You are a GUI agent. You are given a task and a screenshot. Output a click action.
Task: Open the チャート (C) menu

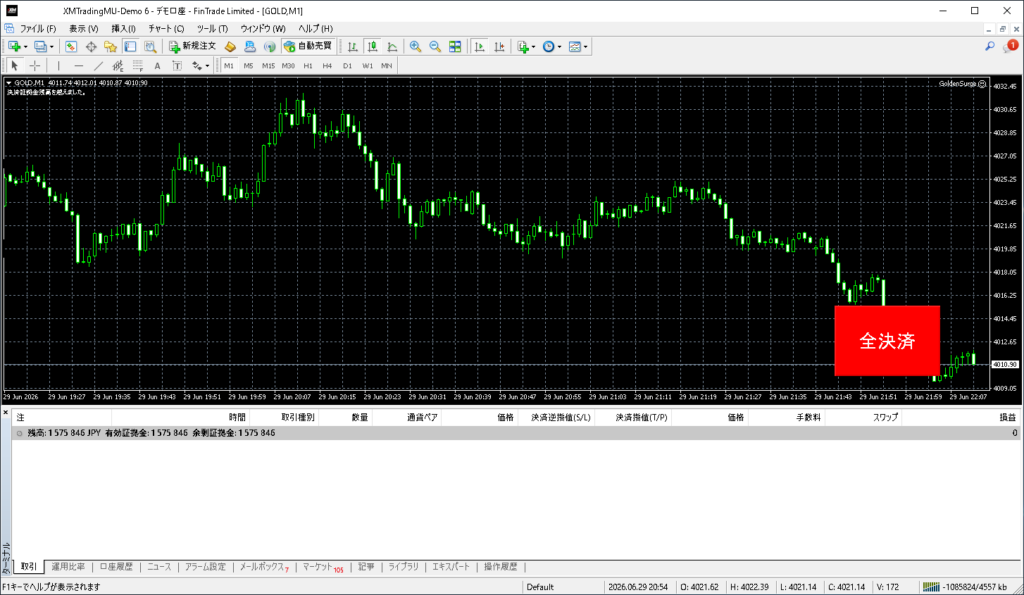pyautogui.click(x=166, y=29)
